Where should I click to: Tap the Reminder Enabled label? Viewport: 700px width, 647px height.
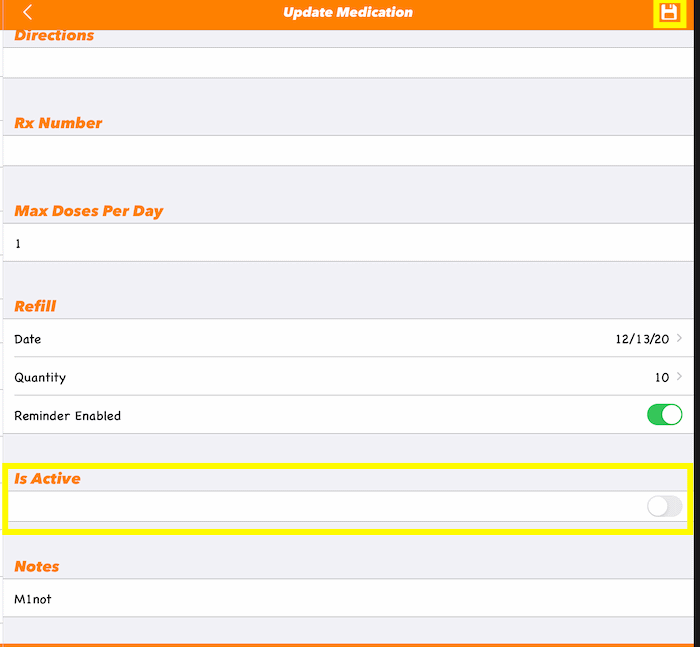67,416
